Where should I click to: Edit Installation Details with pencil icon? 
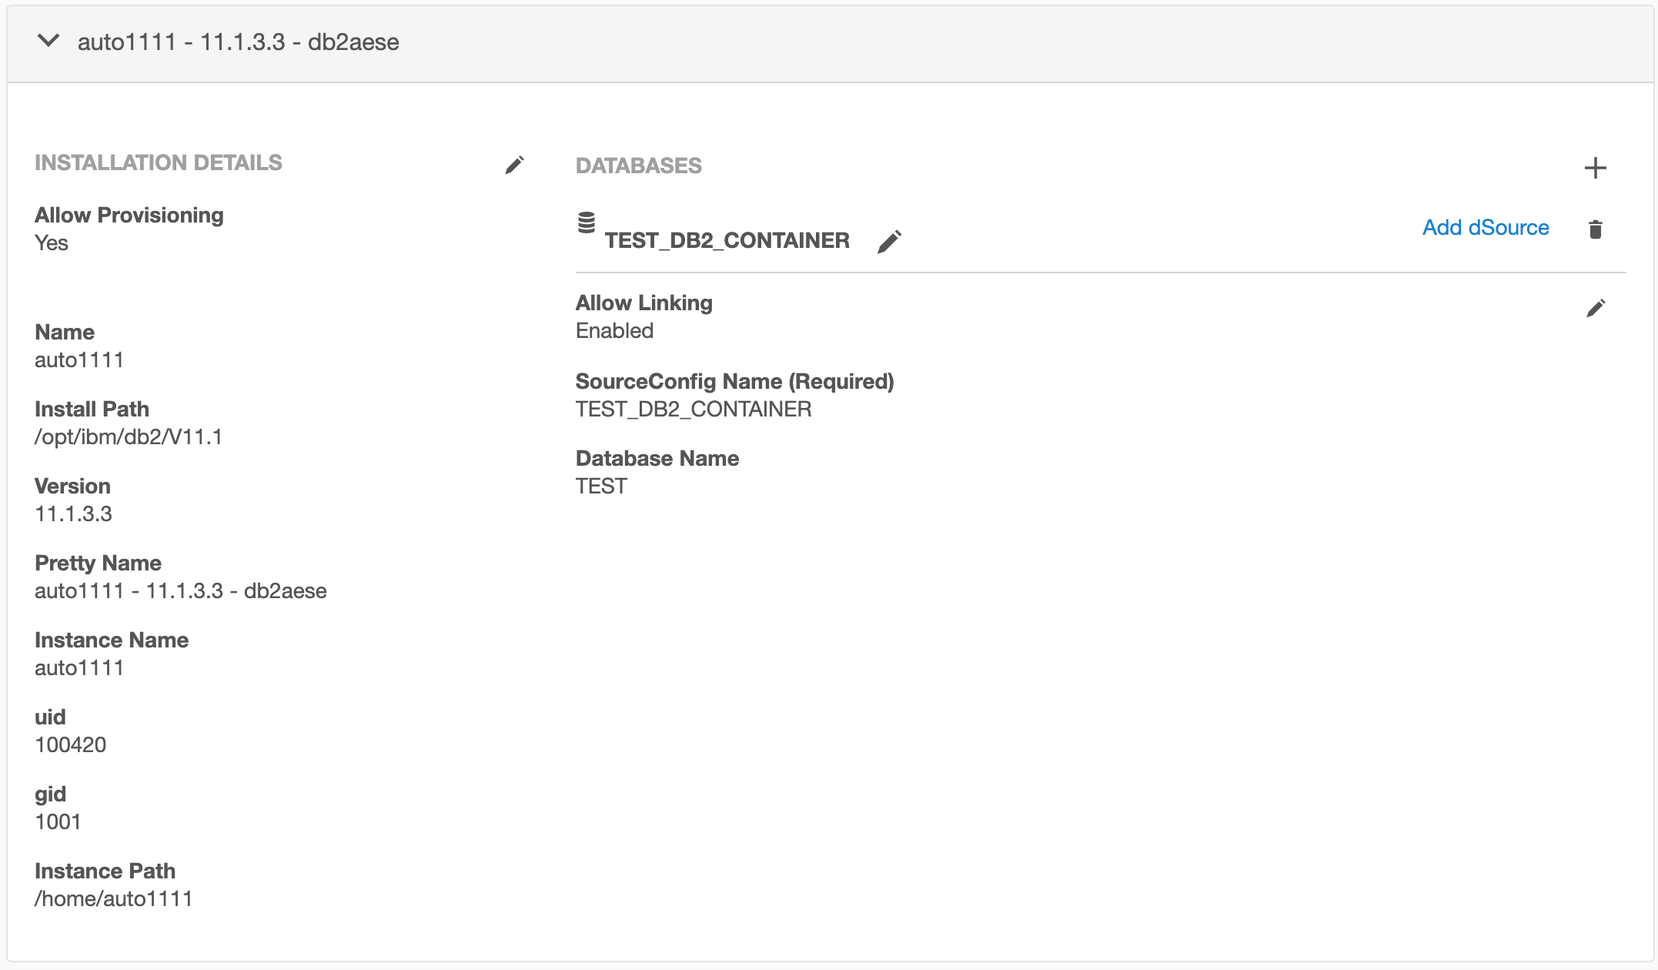[514, 165]
